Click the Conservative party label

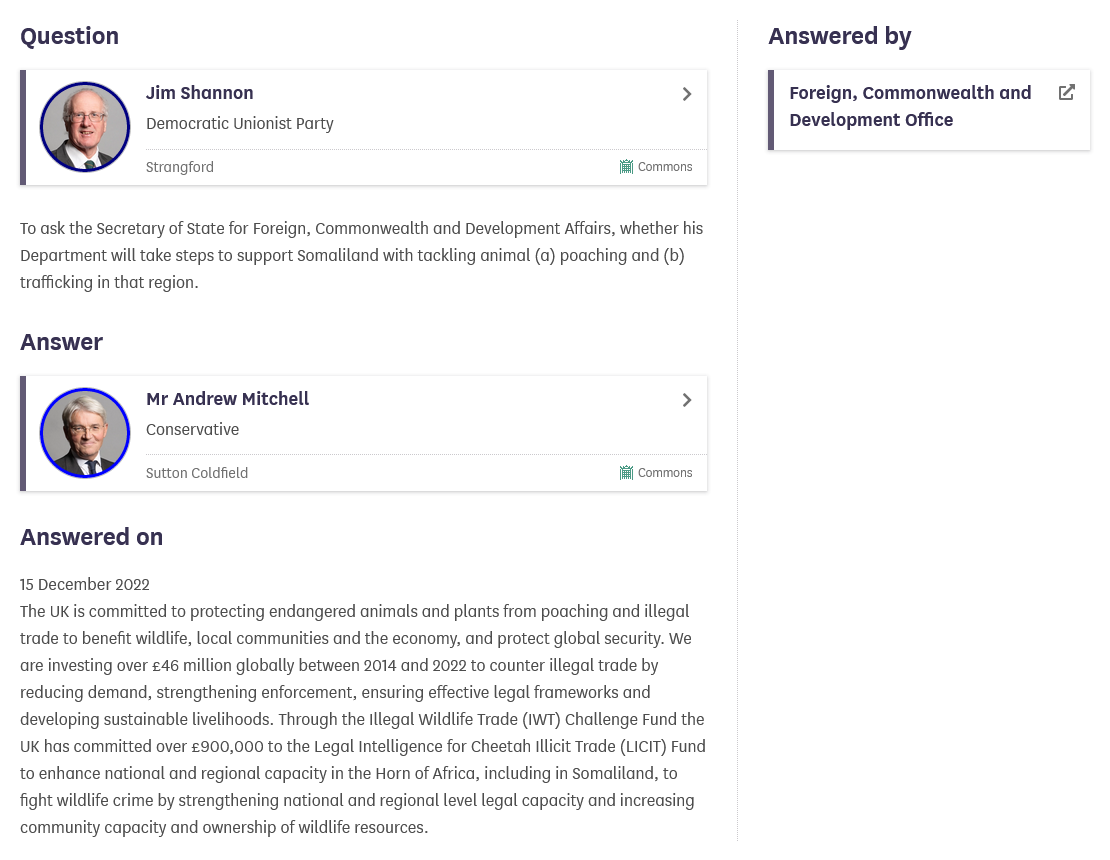pyautogui.click(x=193, y=430)
